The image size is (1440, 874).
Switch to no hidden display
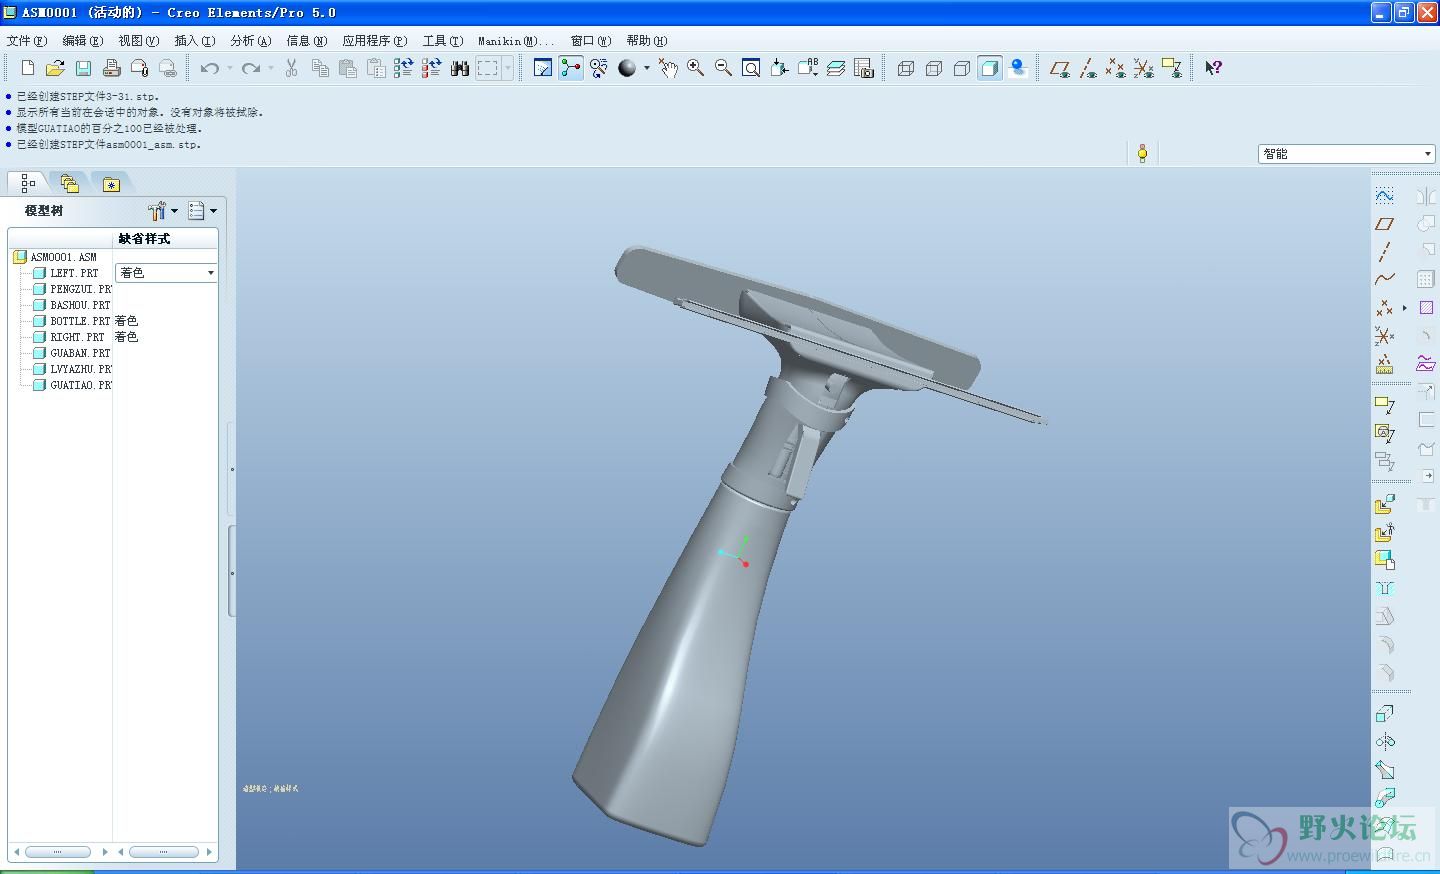click(x=962, y=68)
